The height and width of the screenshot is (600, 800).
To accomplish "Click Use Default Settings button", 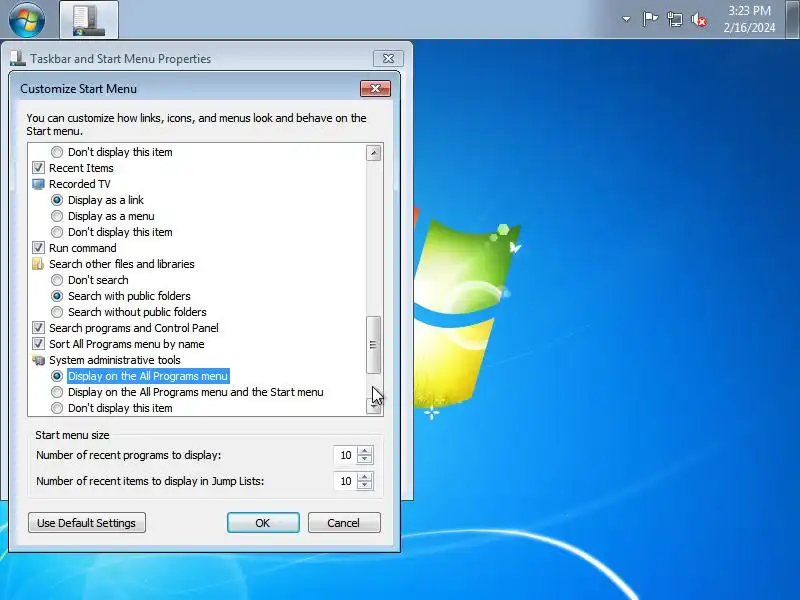I will point(87,523).
